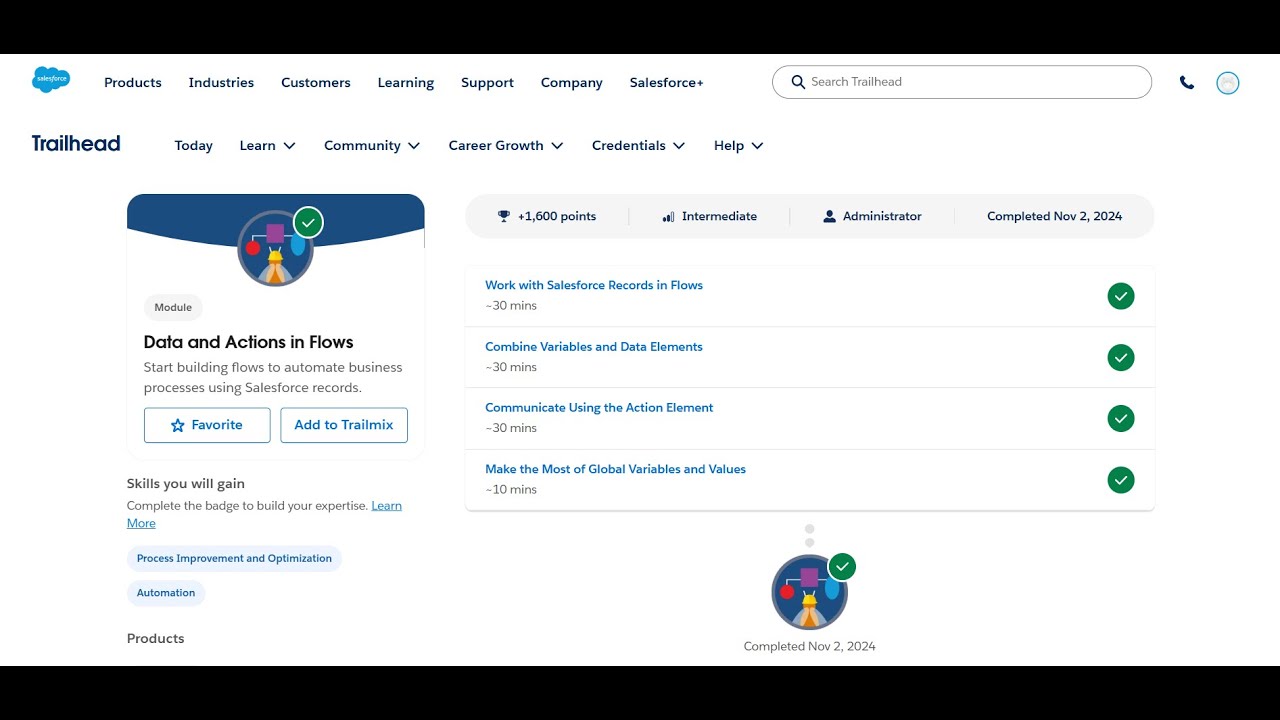The height and width of the screenshot is (720, 1280).
Task: Click the Data and Actions in Flows title
Action: [x=248, y=342]
